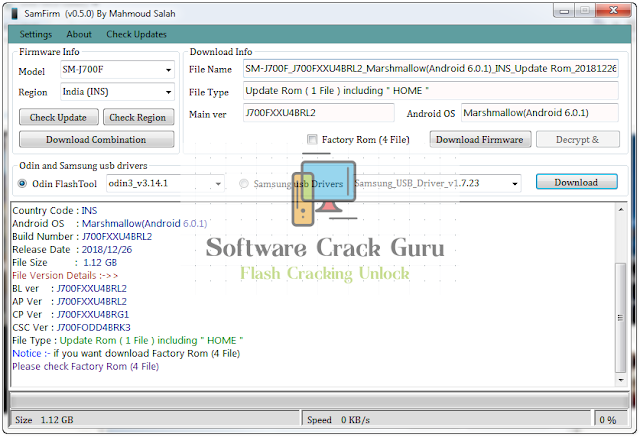Image resolution: width=640 pixels, height=437 pixels.
Task: Click the download progress bar
Action: [319, 400]
